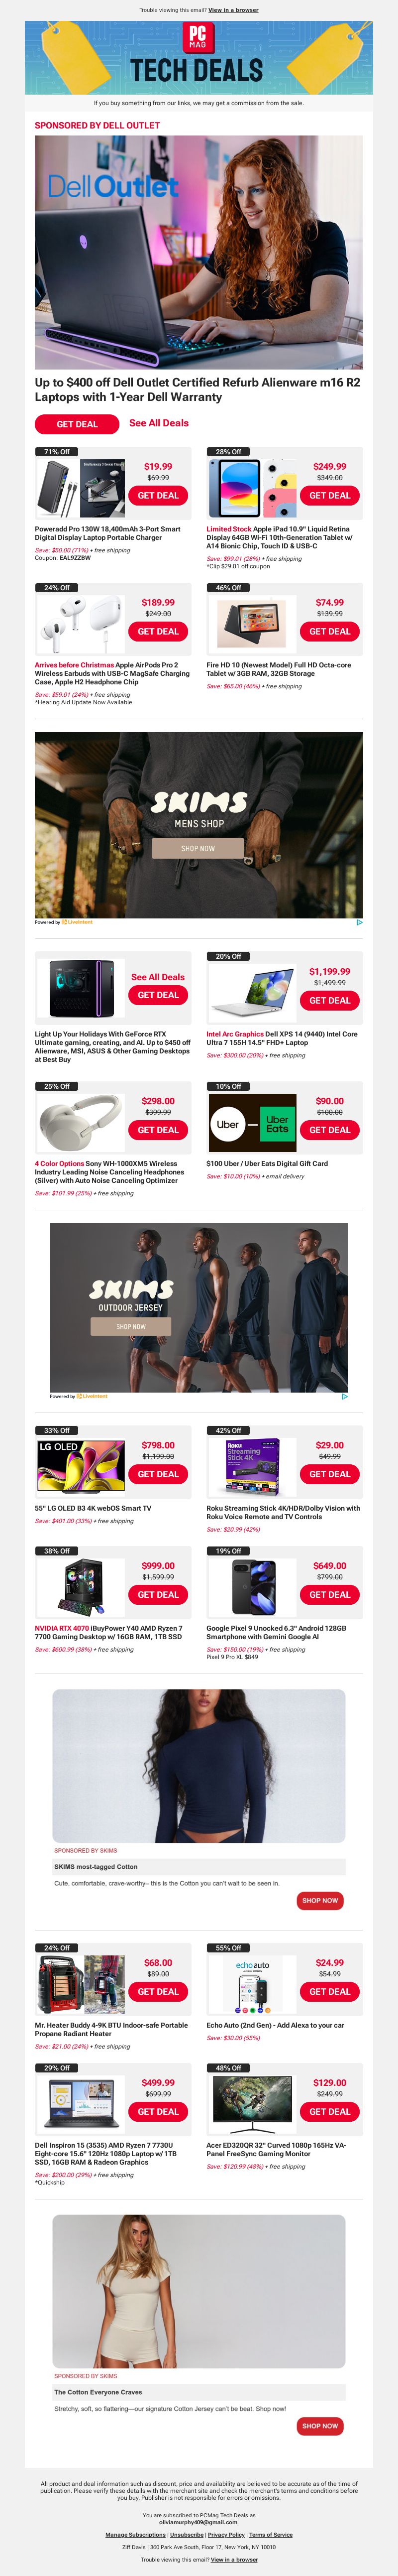
Task: Open the Uber Eats gift card image
Action: (x=253, y=1124)
